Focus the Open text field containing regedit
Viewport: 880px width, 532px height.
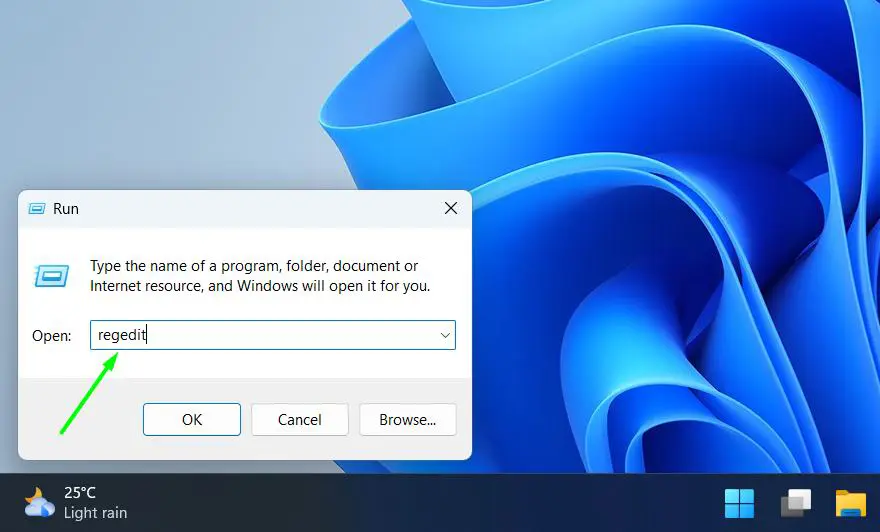click(273, 335)
